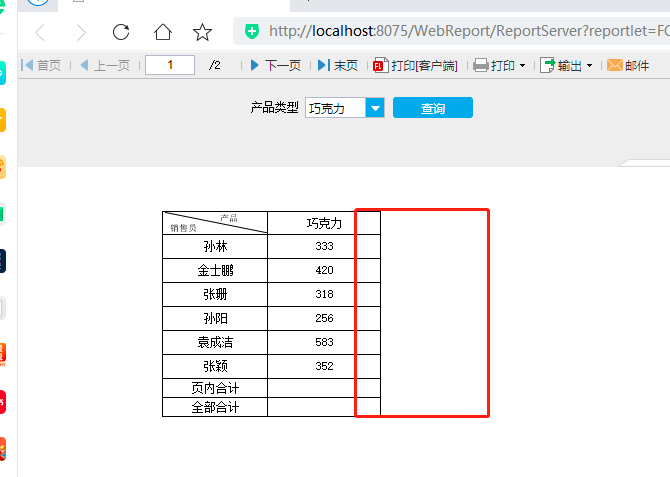This screenshot has height=477, width=670.
Task: Click the printer icon (打印)
Action: pos(481,65)
